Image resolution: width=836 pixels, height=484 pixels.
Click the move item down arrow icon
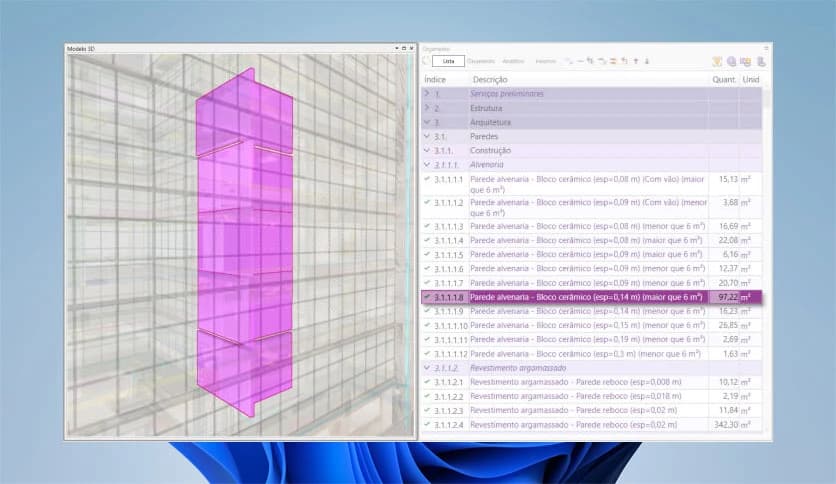(647, 61)
